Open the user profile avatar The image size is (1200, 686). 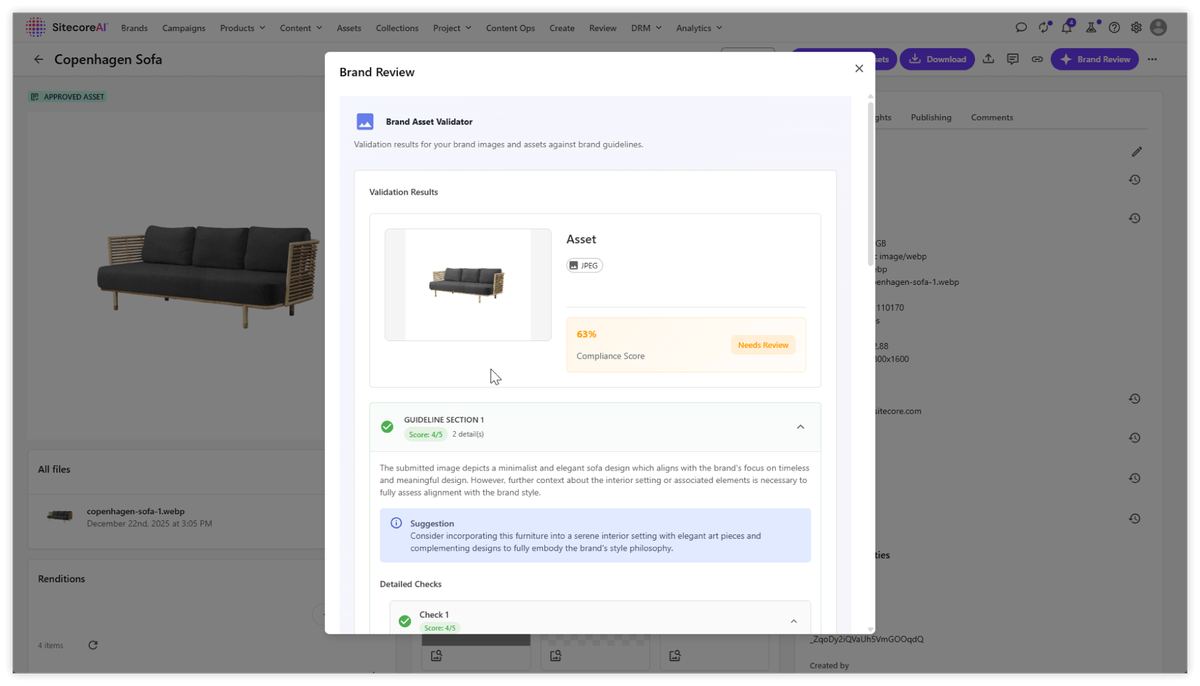pos(1159,28)
